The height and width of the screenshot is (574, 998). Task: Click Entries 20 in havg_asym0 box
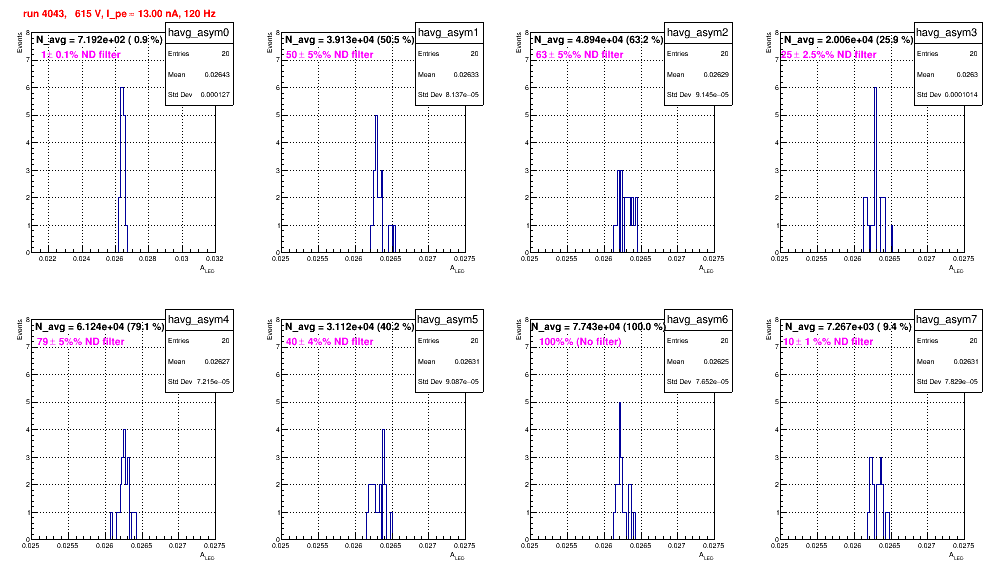(x=199, y=54)
